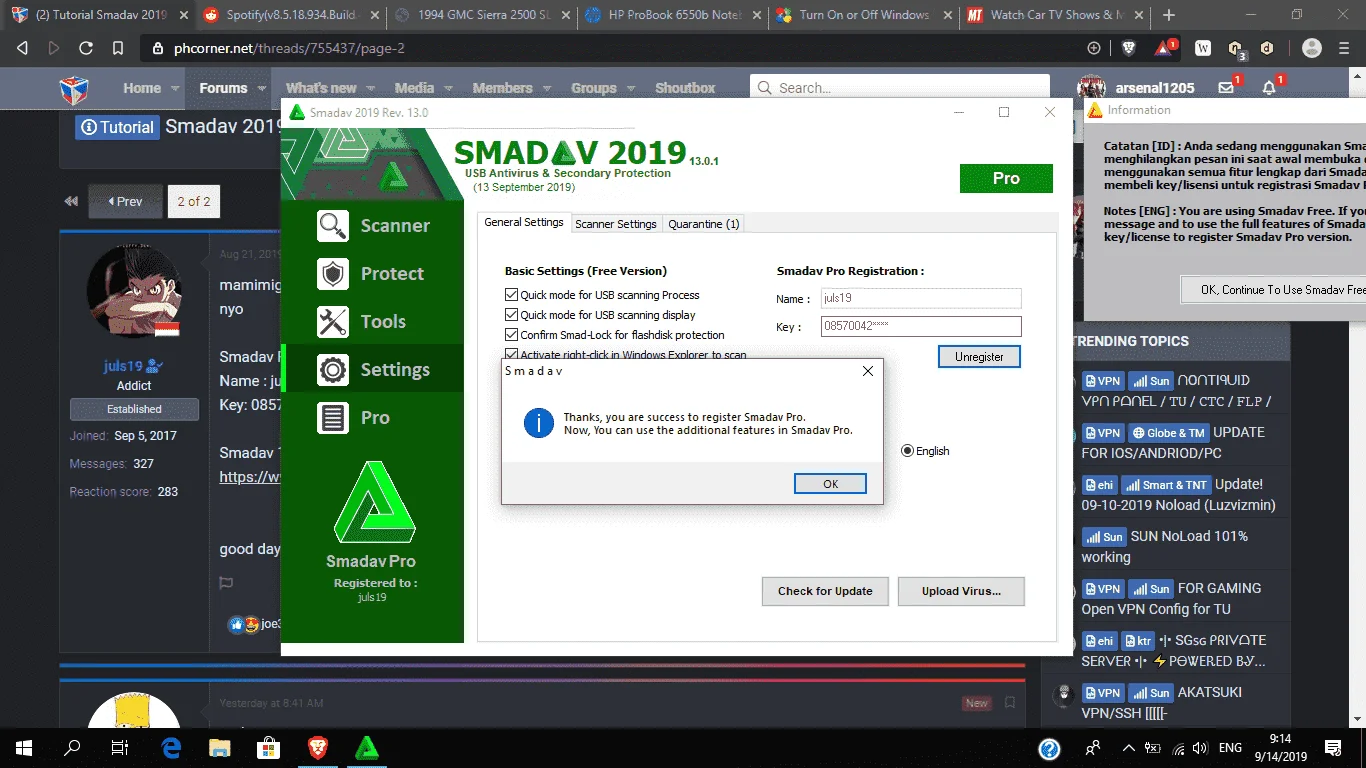This screenshot has width=1366, height=768.
Task: Toggle Quick mode for USB scanning display
Action: pos(512,315)
